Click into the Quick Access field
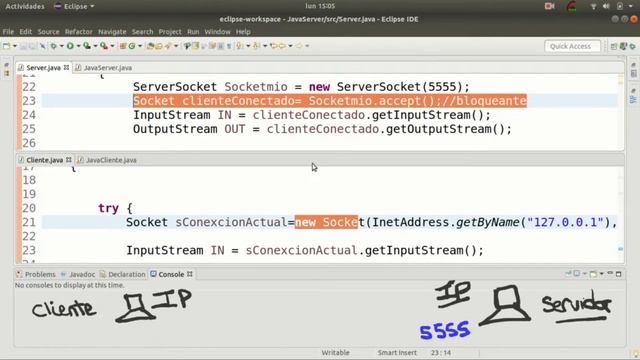The width and height of the screenshot is (640, 360). [x=572, y=46]
